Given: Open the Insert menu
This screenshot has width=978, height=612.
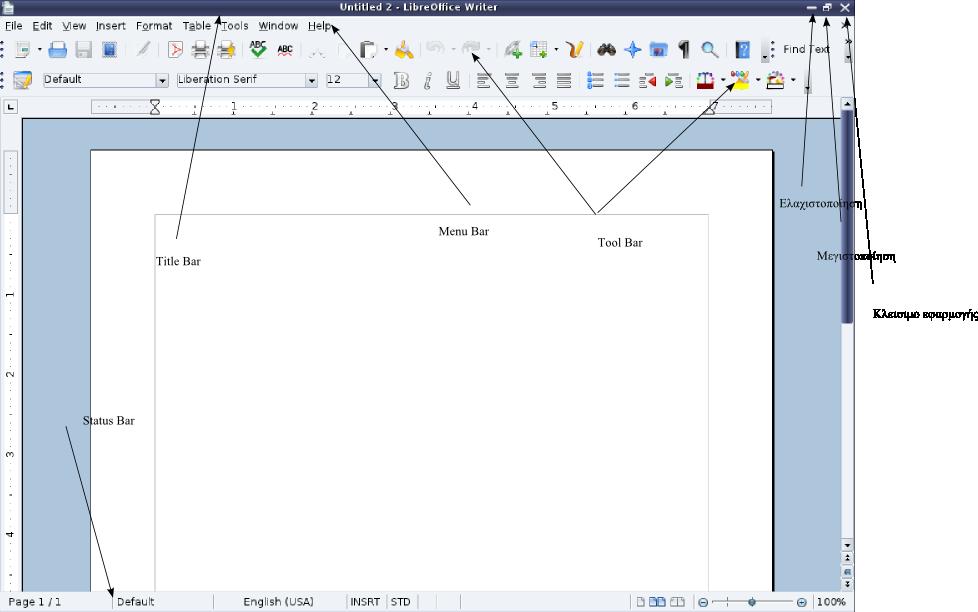Looking at the screenshot, I should (x=110, y=26).
